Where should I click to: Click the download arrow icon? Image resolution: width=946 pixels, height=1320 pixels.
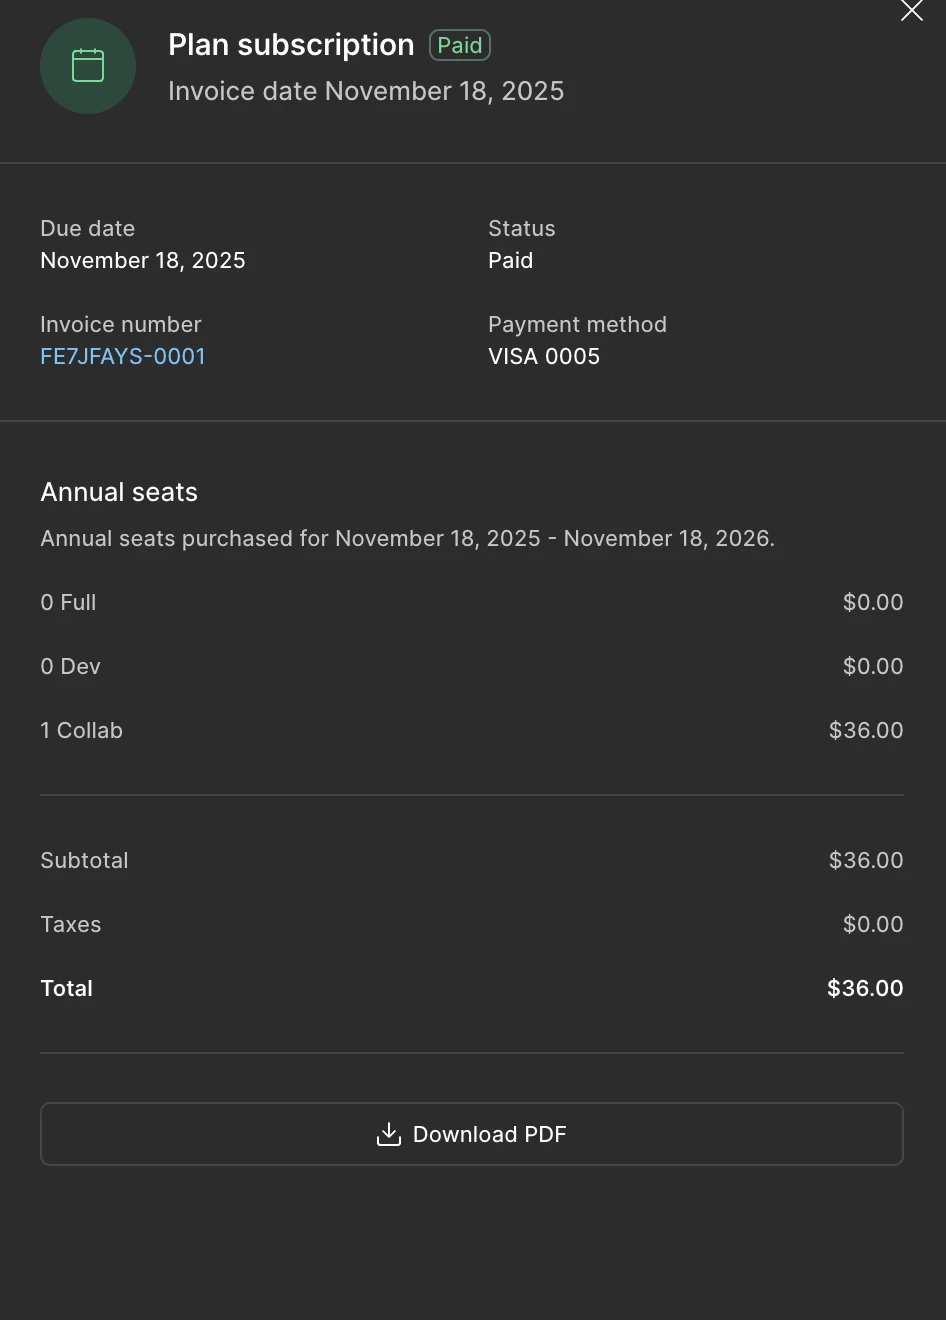(388, 1134)
